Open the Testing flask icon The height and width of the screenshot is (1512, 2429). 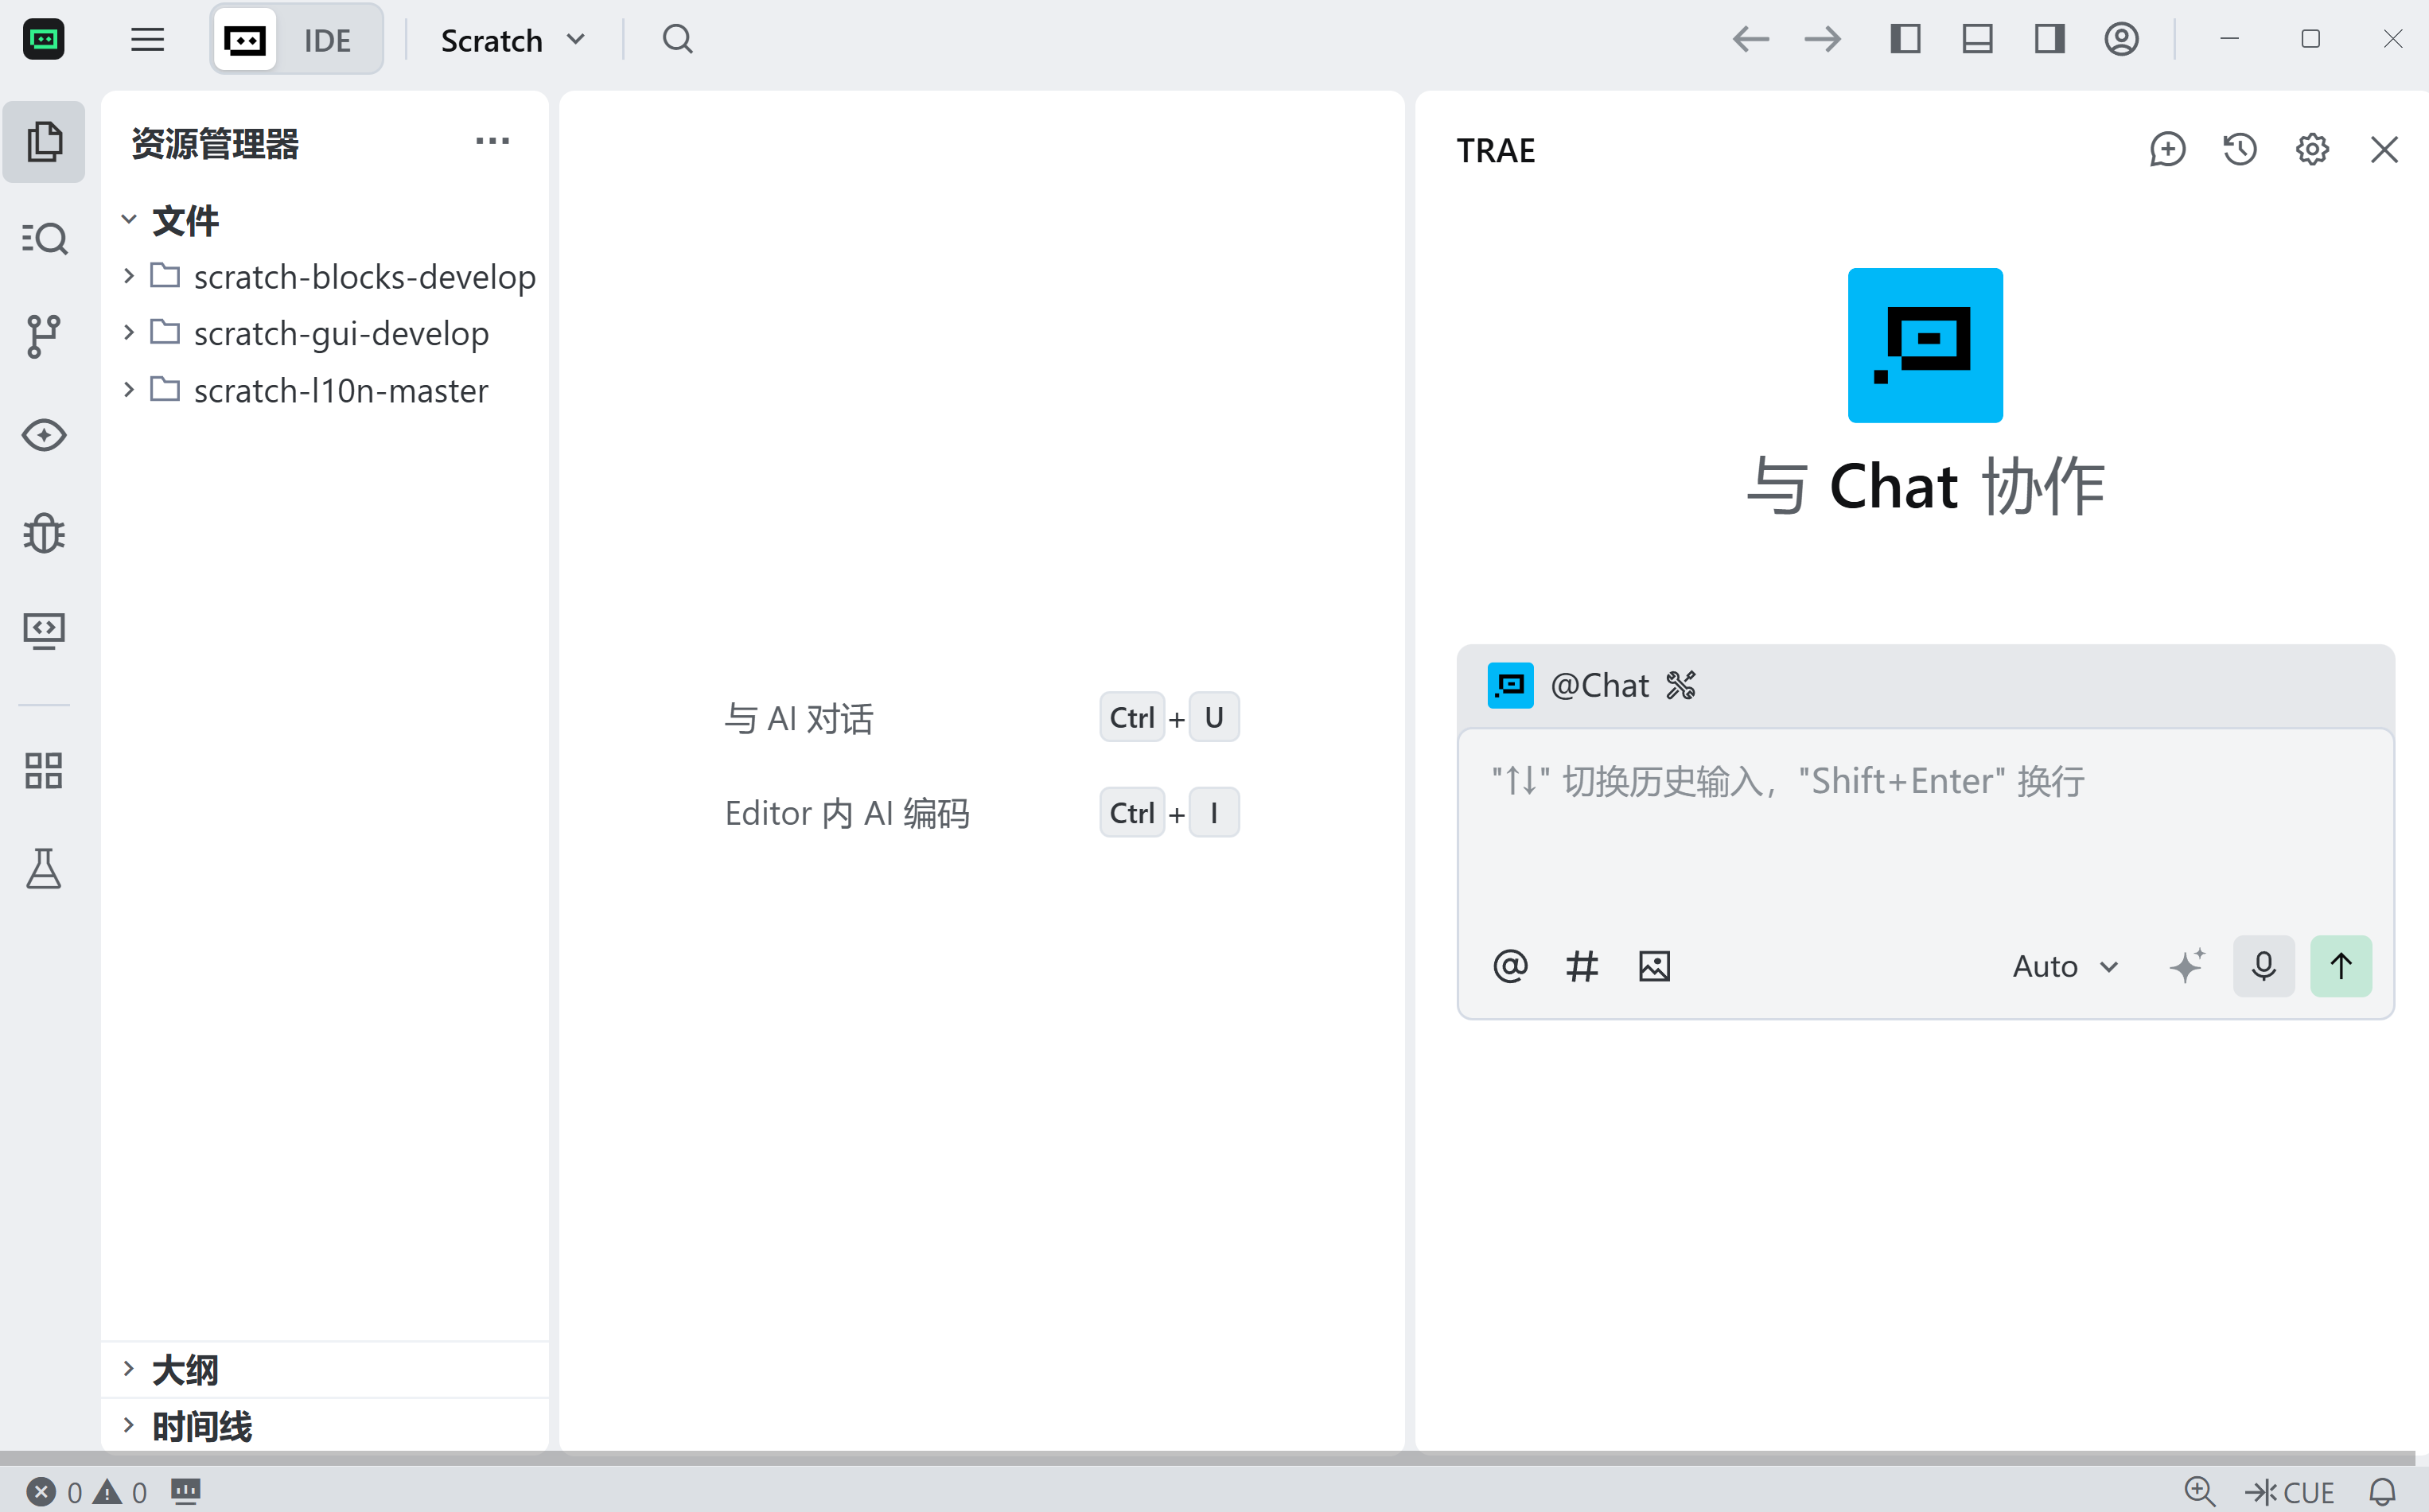click(43, 869)
